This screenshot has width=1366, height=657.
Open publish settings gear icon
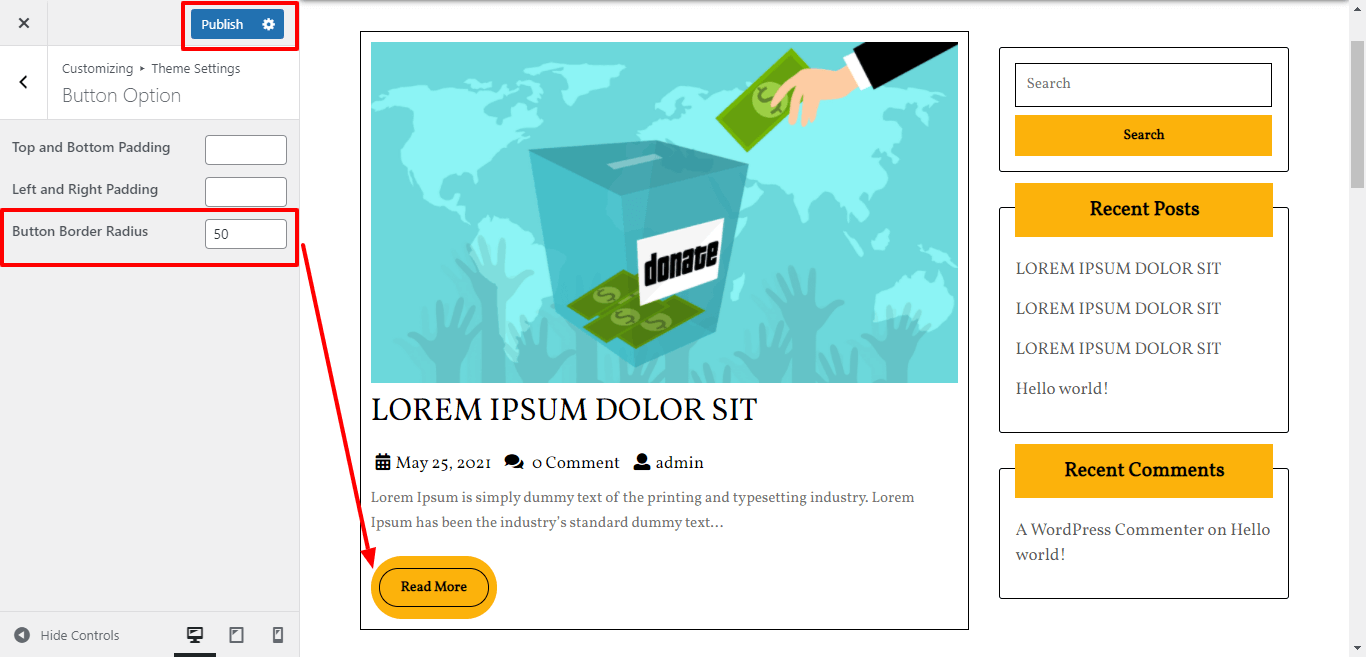click(268, 24)
